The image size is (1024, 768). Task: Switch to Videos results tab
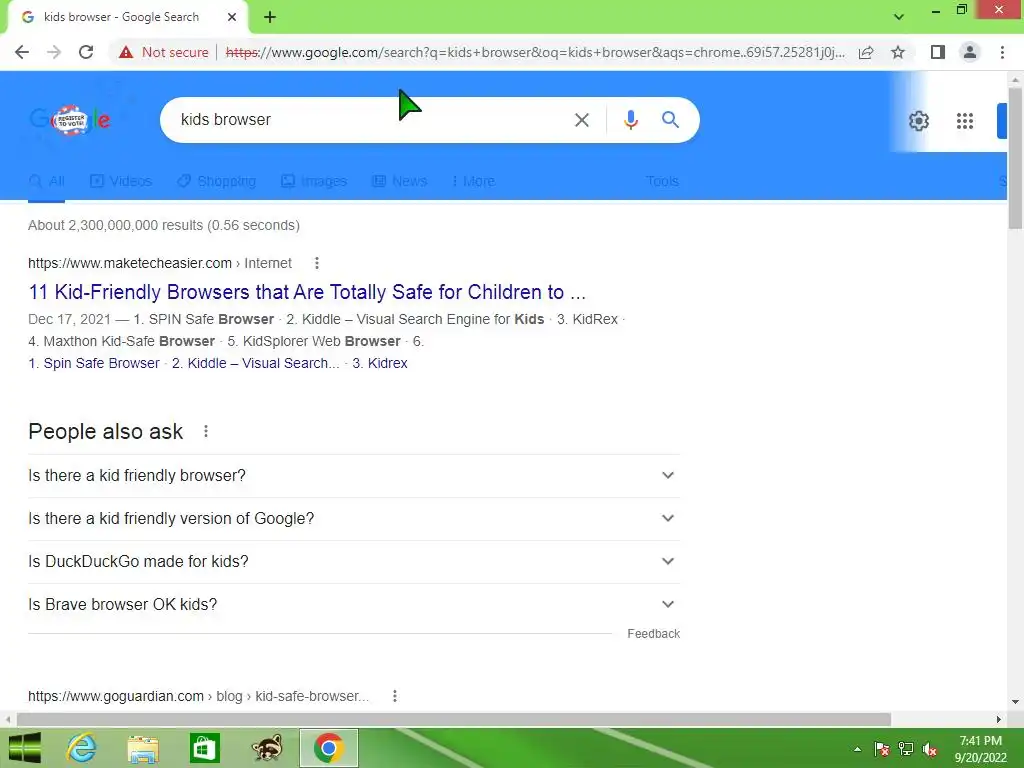tap(121, 181)
